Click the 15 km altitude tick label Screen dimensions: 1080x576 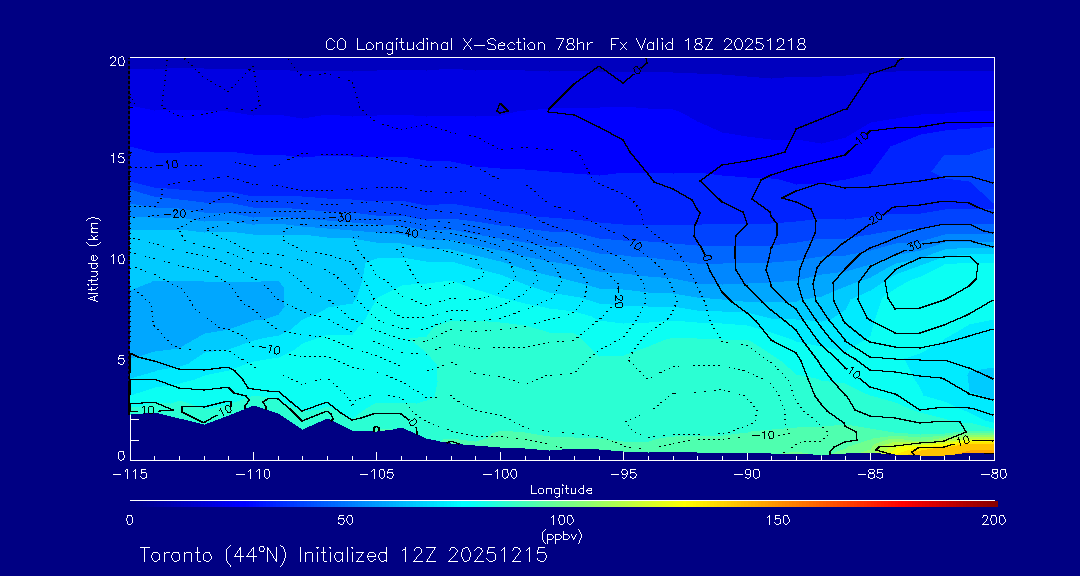click(116, 159)
